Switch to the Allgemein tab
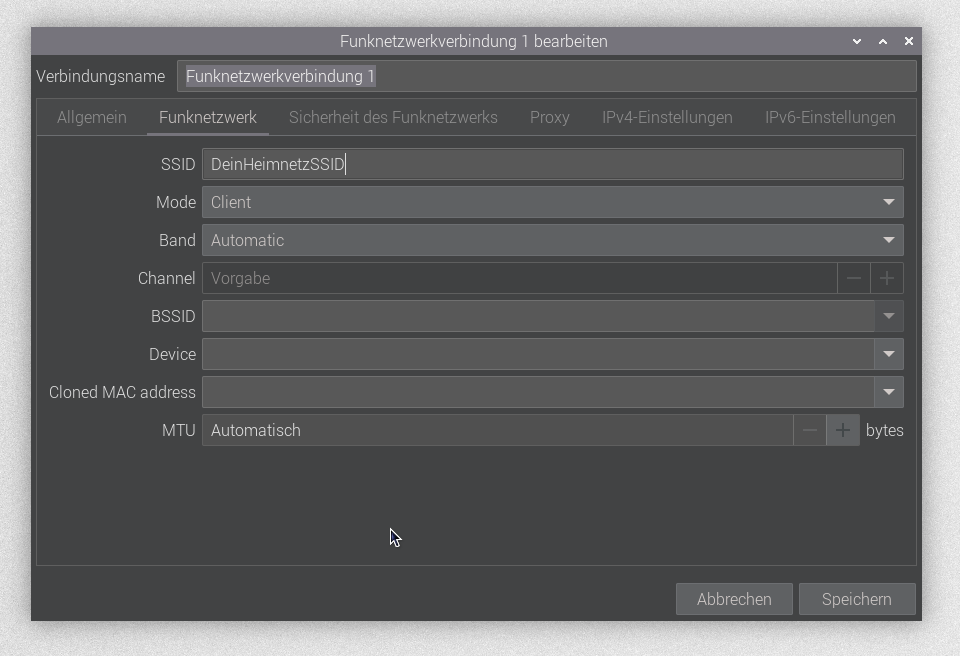This screenshot has height=656, width=960. point(91,117)
